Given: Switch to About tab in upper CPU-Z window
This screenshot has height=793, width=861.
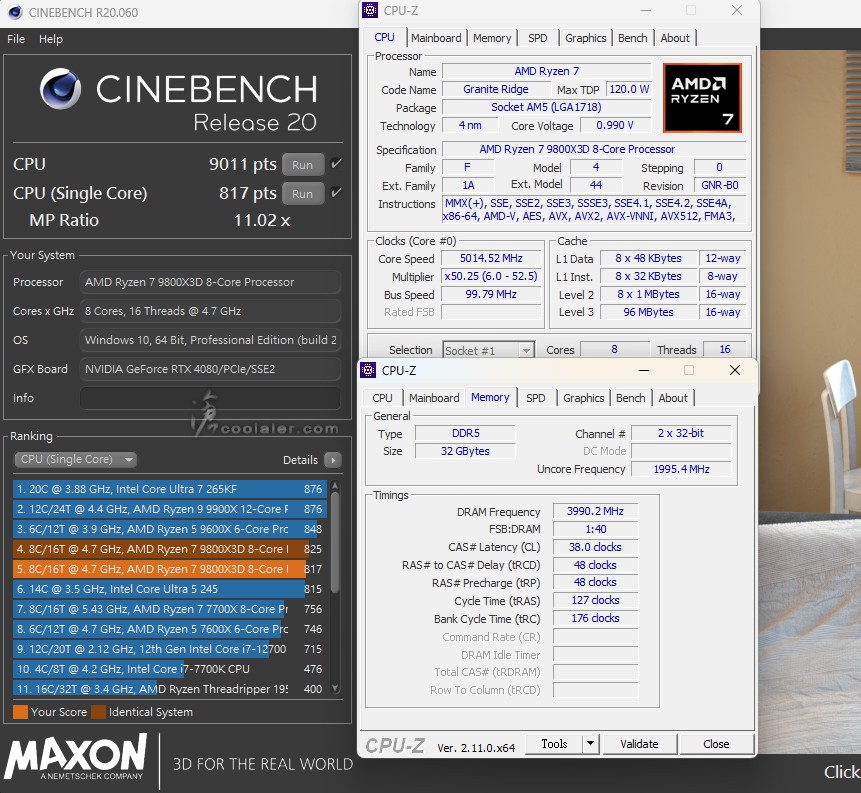Looking at the screenshot, I should coord(675,38).
